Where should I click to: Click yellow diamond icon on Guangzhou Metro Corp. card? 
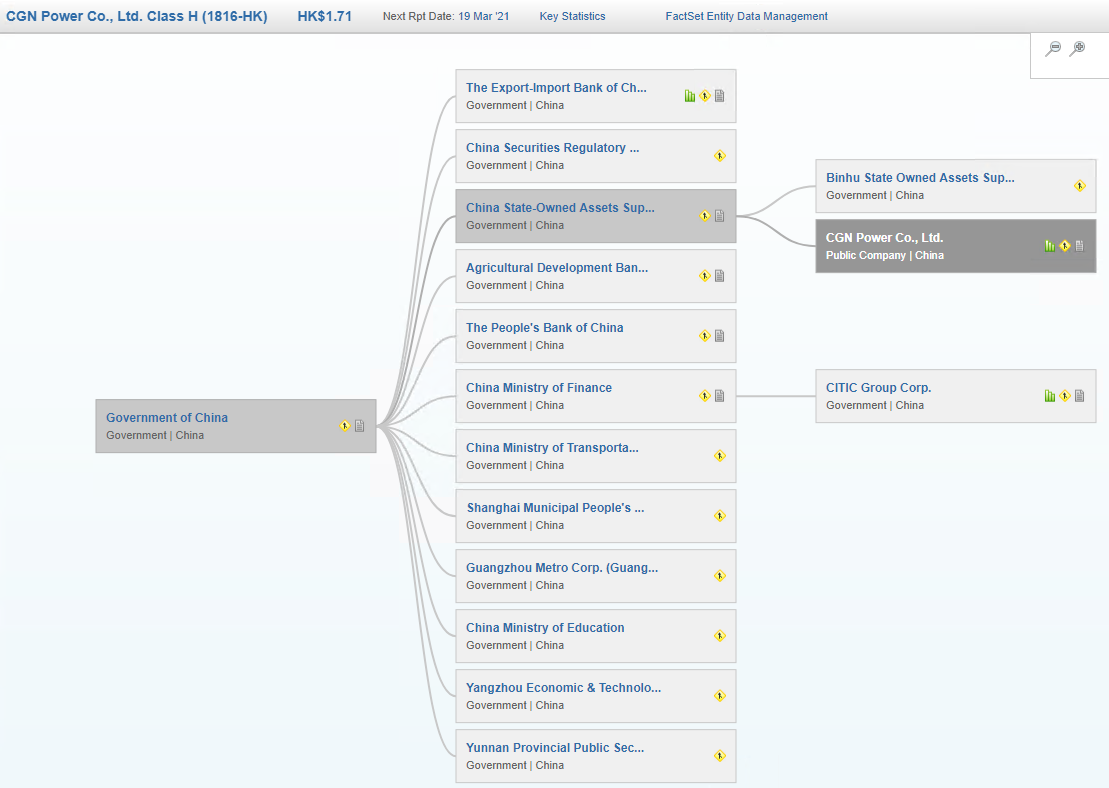pyautogui.click(x=719, y=576)
